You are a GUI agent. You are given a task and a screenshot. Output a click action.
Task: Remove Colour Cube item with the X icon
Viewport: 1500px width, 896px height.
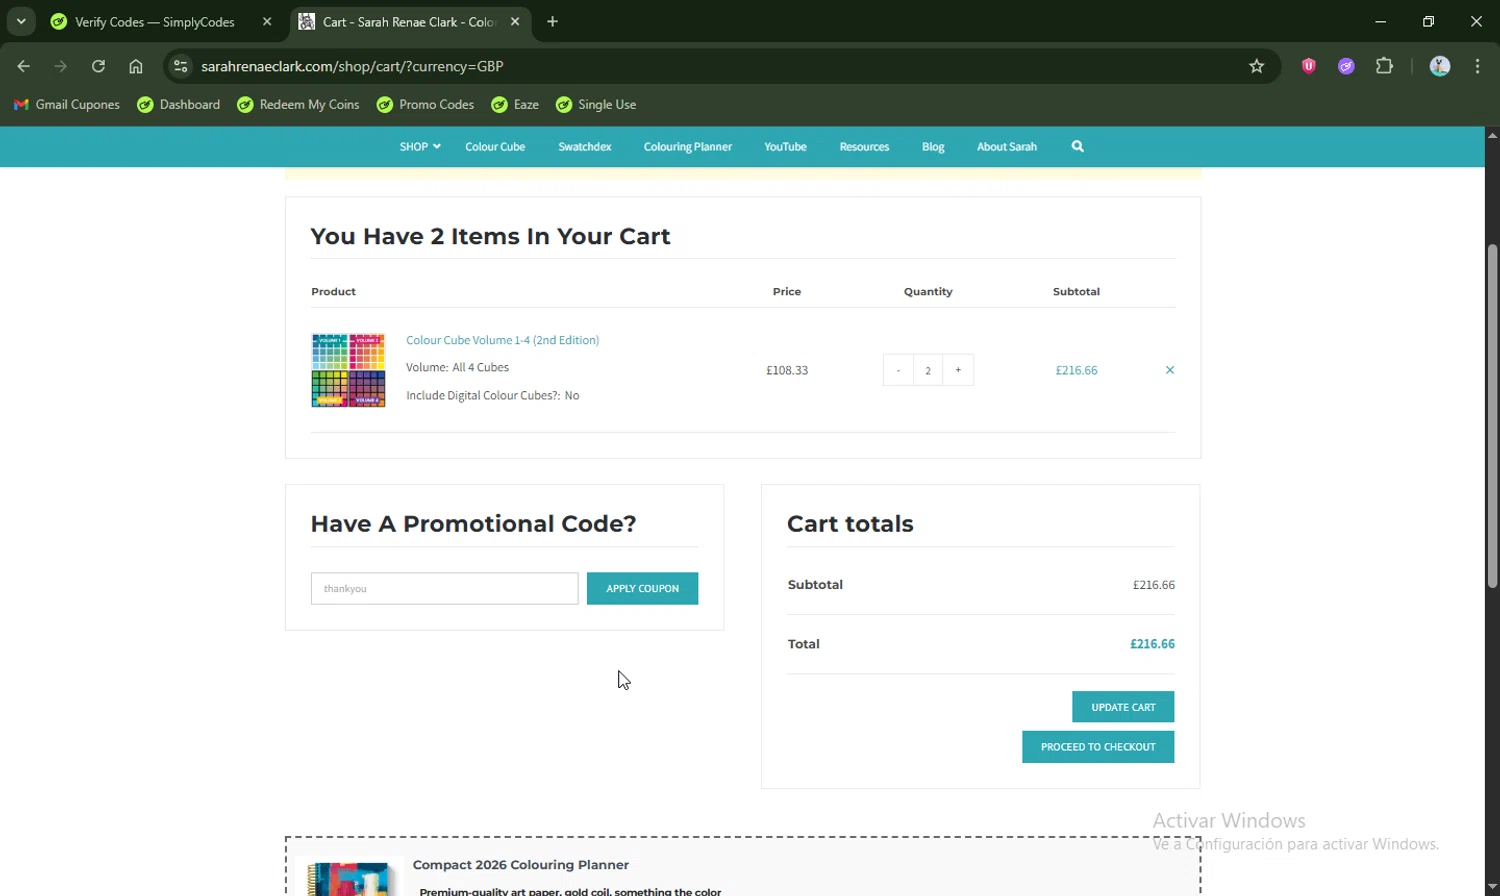tap(1170, 370)
